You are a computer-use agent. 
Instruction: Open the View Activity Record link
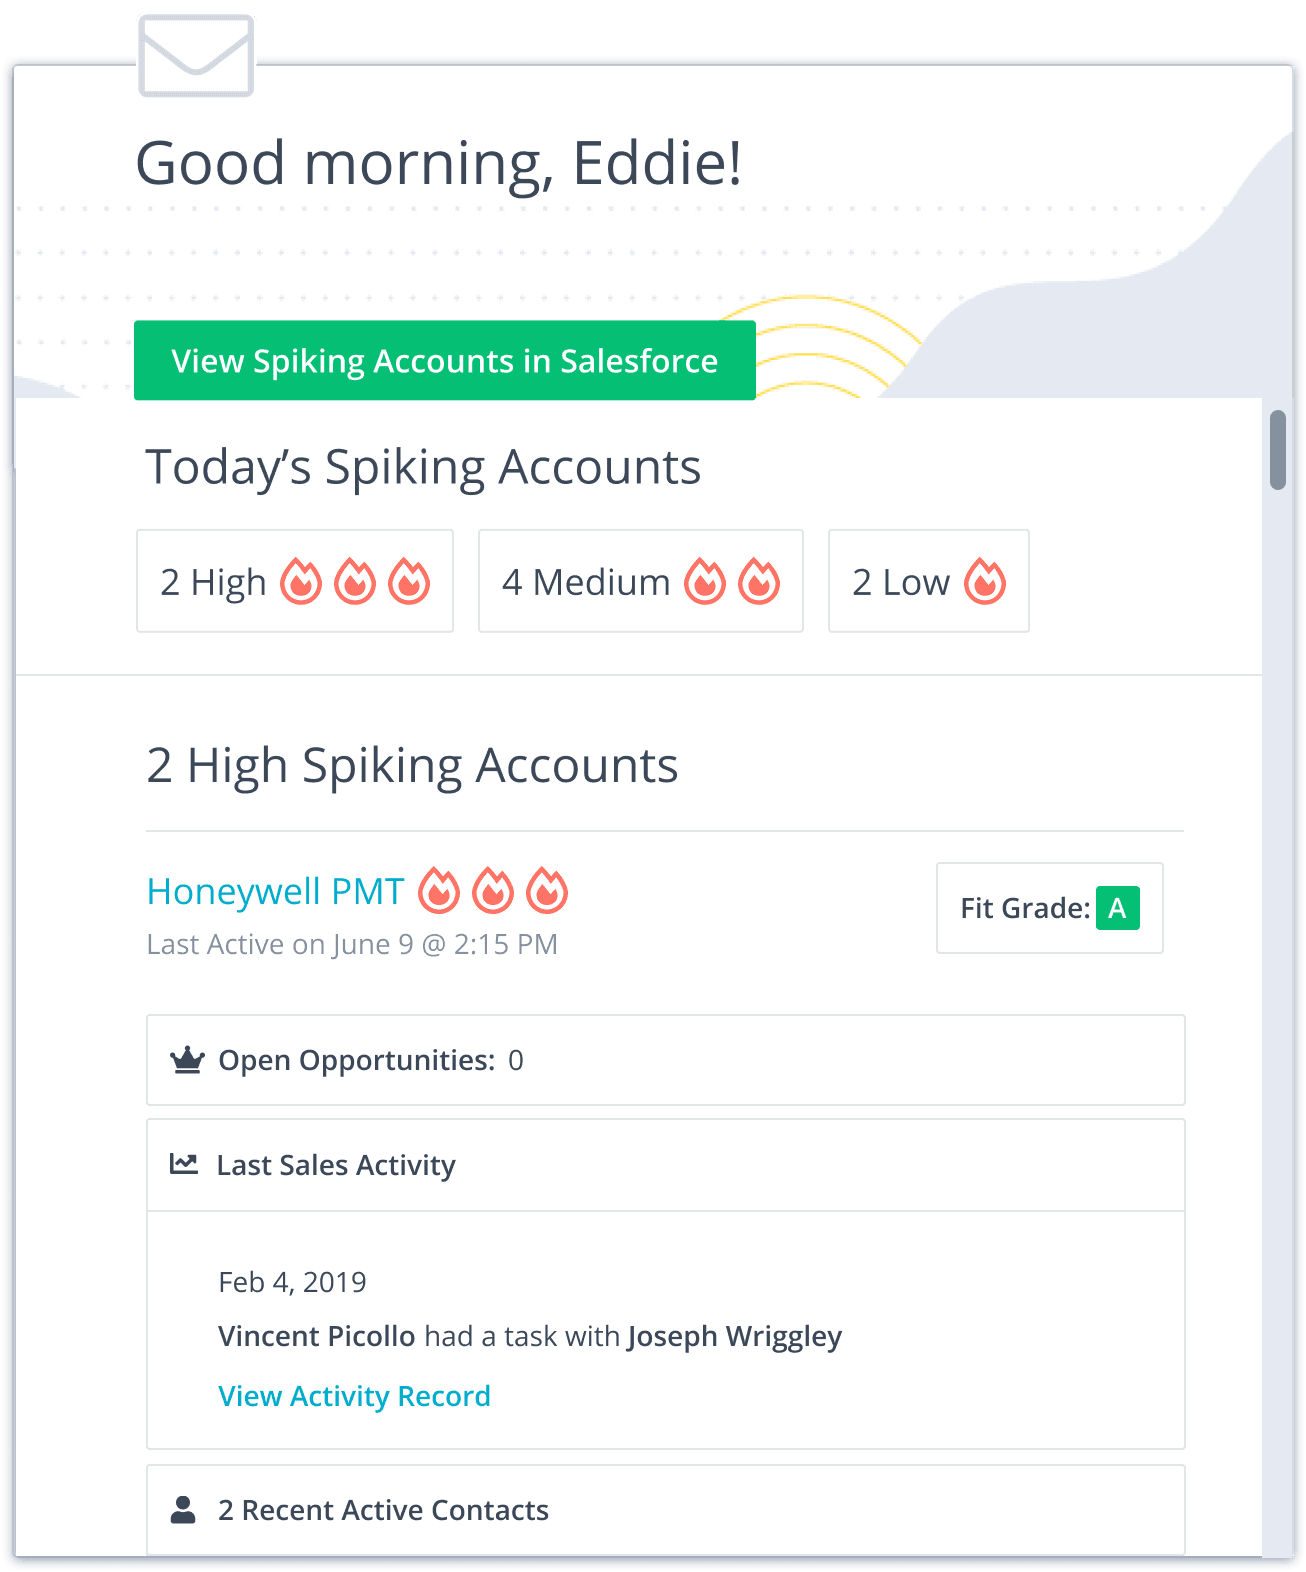tap(354, 1396)
